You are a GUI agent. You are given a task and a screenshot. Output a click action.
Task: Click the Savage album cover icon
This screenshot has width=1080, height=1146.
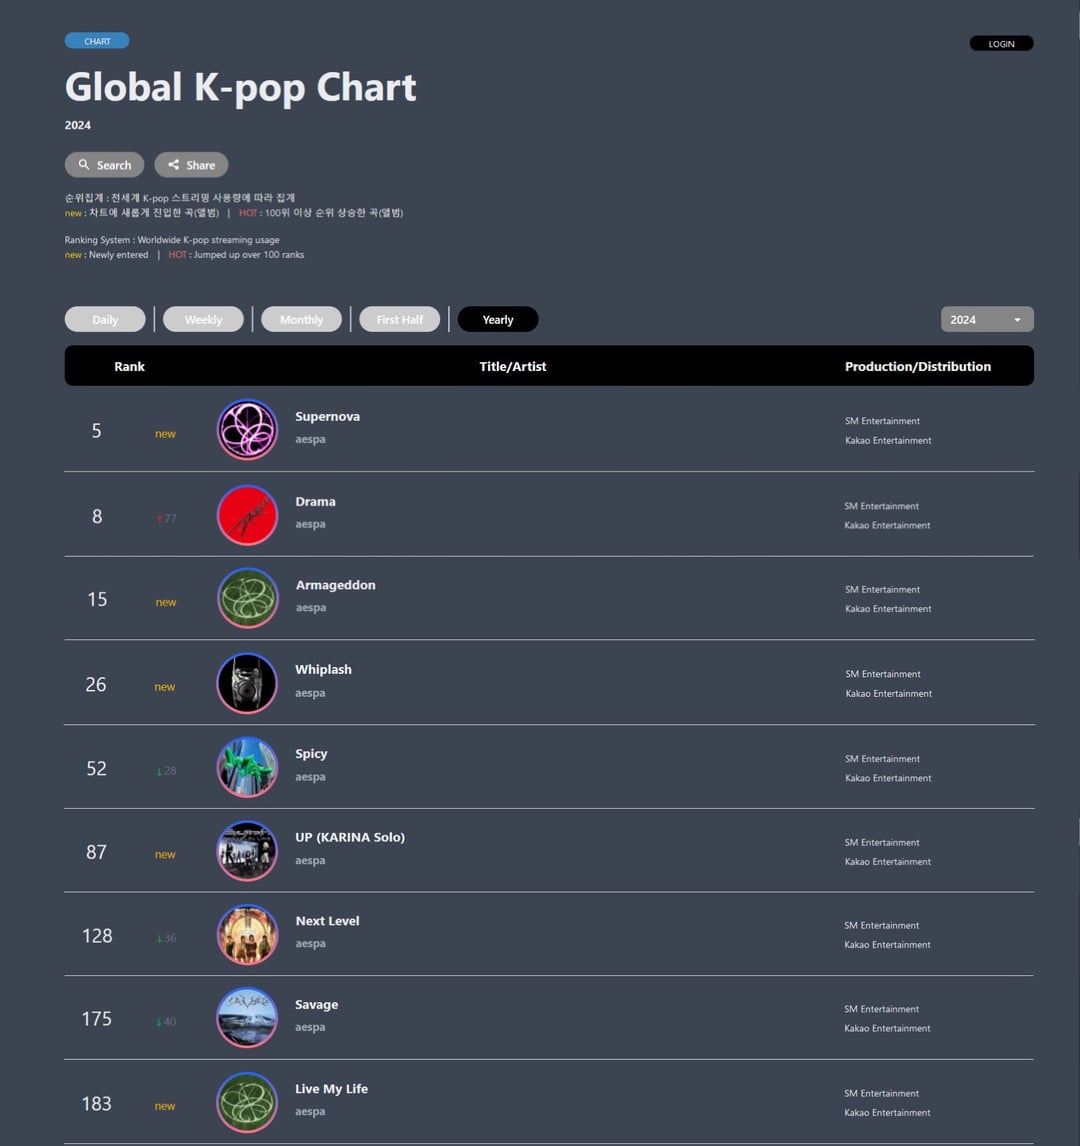(247, 1019)
